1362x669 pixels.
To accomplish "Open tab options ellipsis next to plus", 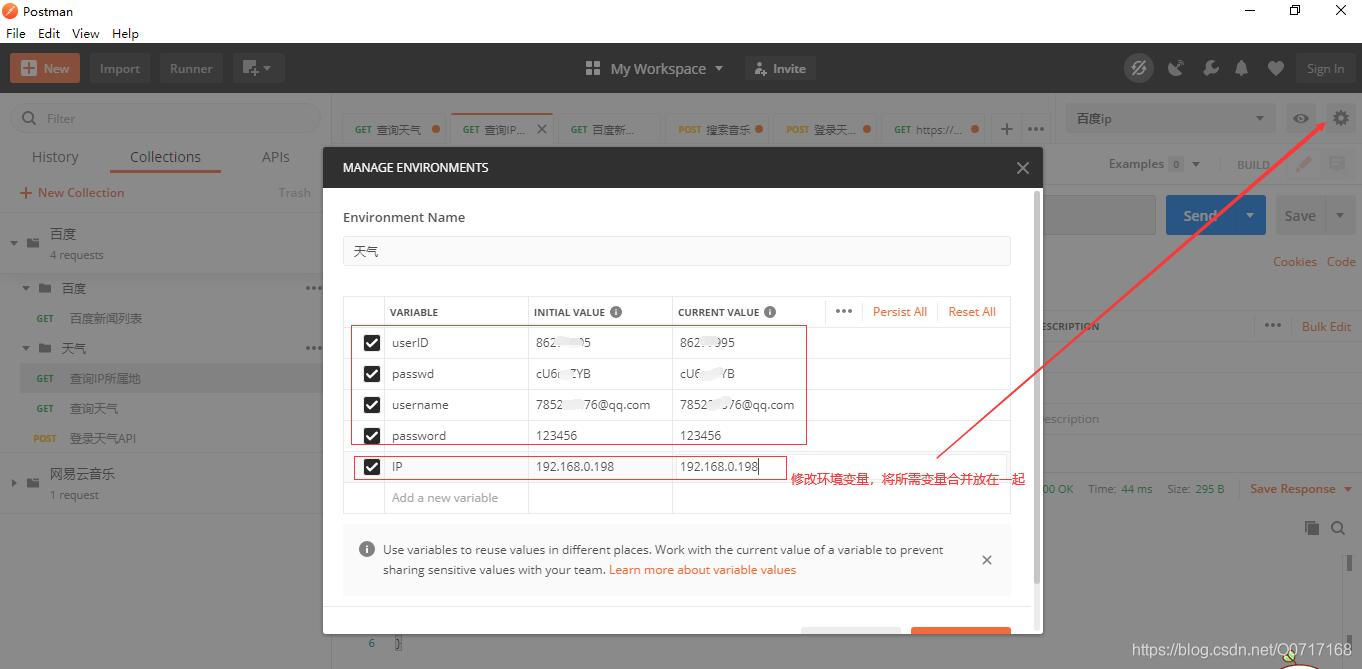I will 1036,129.
